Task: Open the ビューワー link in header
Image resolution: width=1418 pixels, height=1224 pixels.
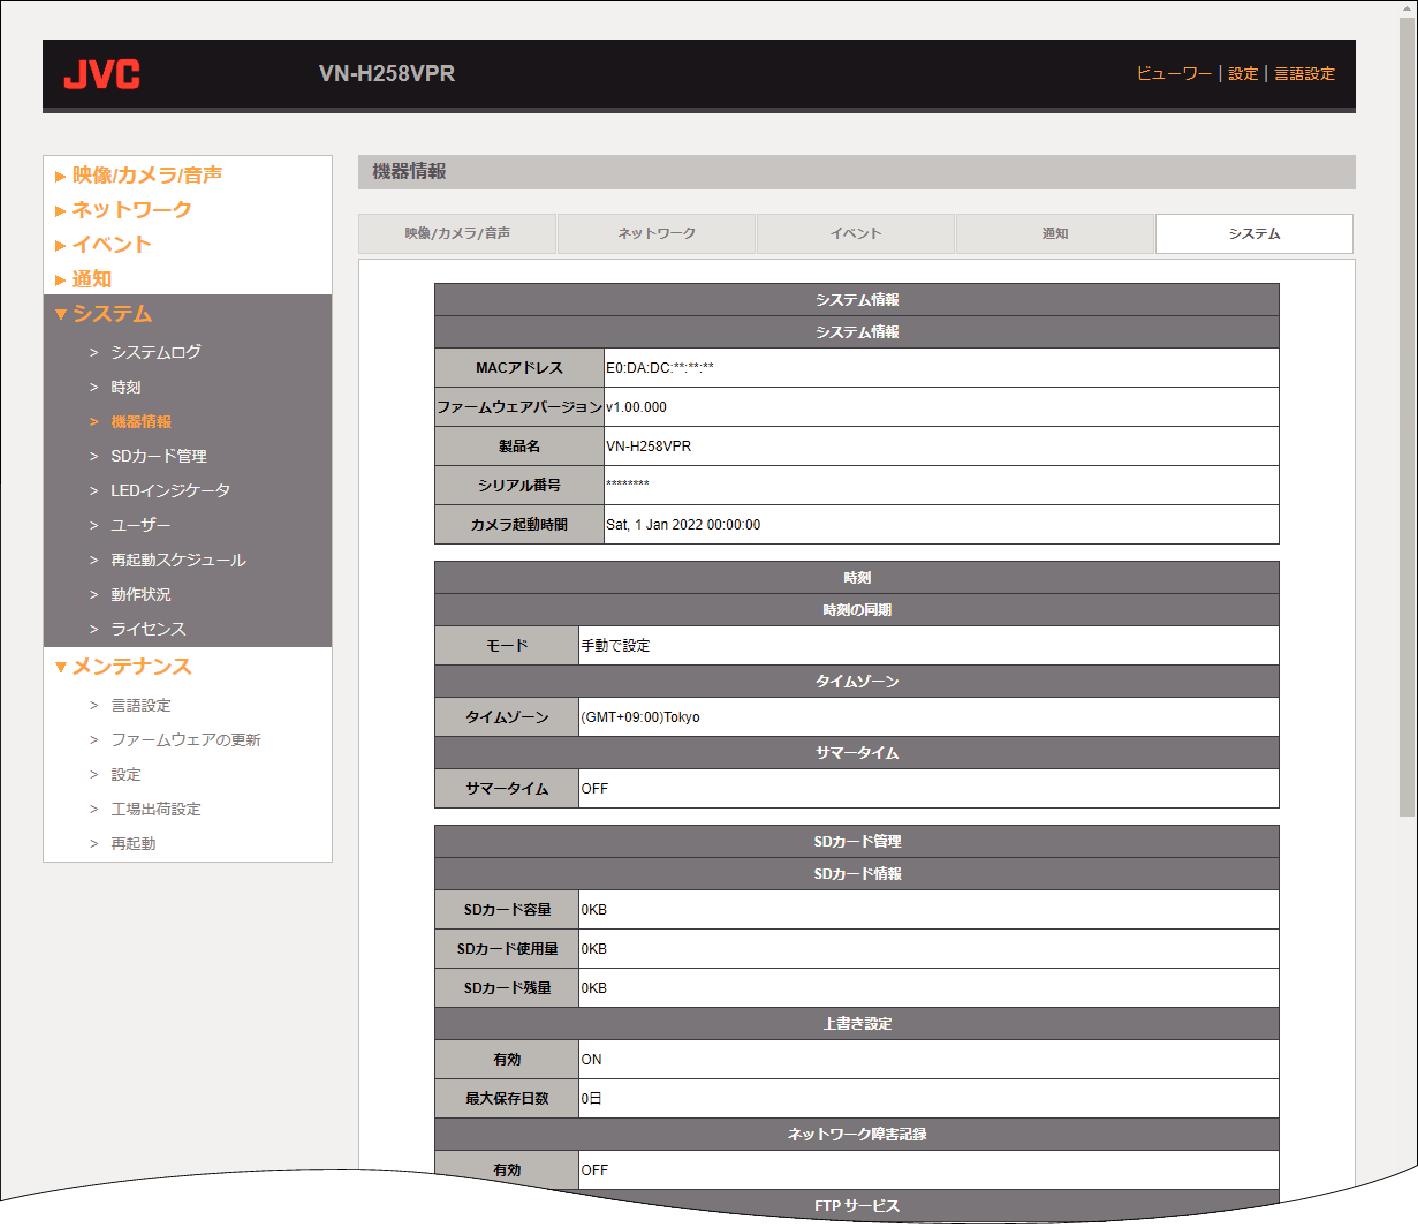Action: click(1174, 73)
